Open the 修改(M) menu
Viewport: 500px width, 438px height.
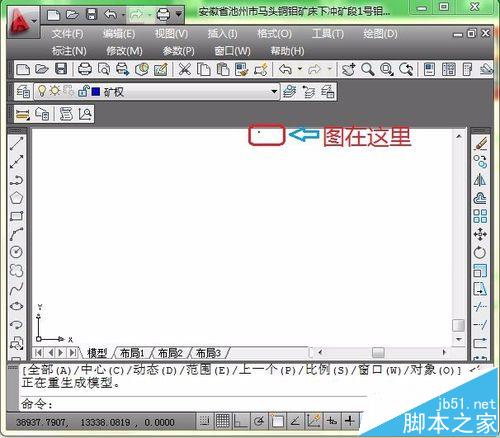124,51
